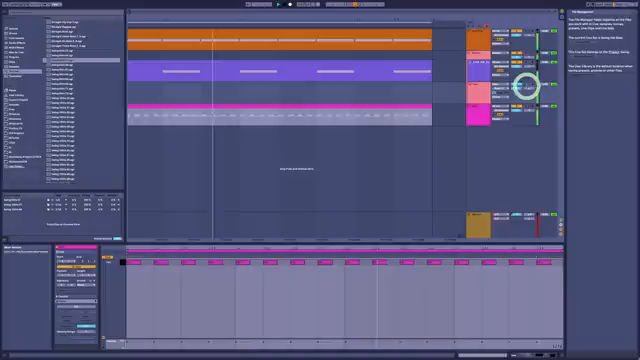Open input type dropdown of purple track
Viewport: 640px width, 360px height.
(x=500, y=62)
